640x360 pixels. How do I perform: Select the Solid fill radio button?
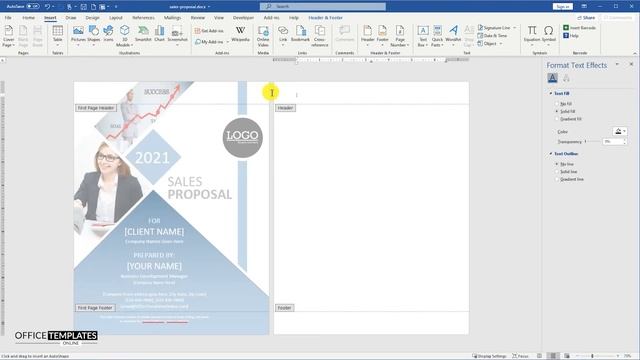[x=557, y=111]
